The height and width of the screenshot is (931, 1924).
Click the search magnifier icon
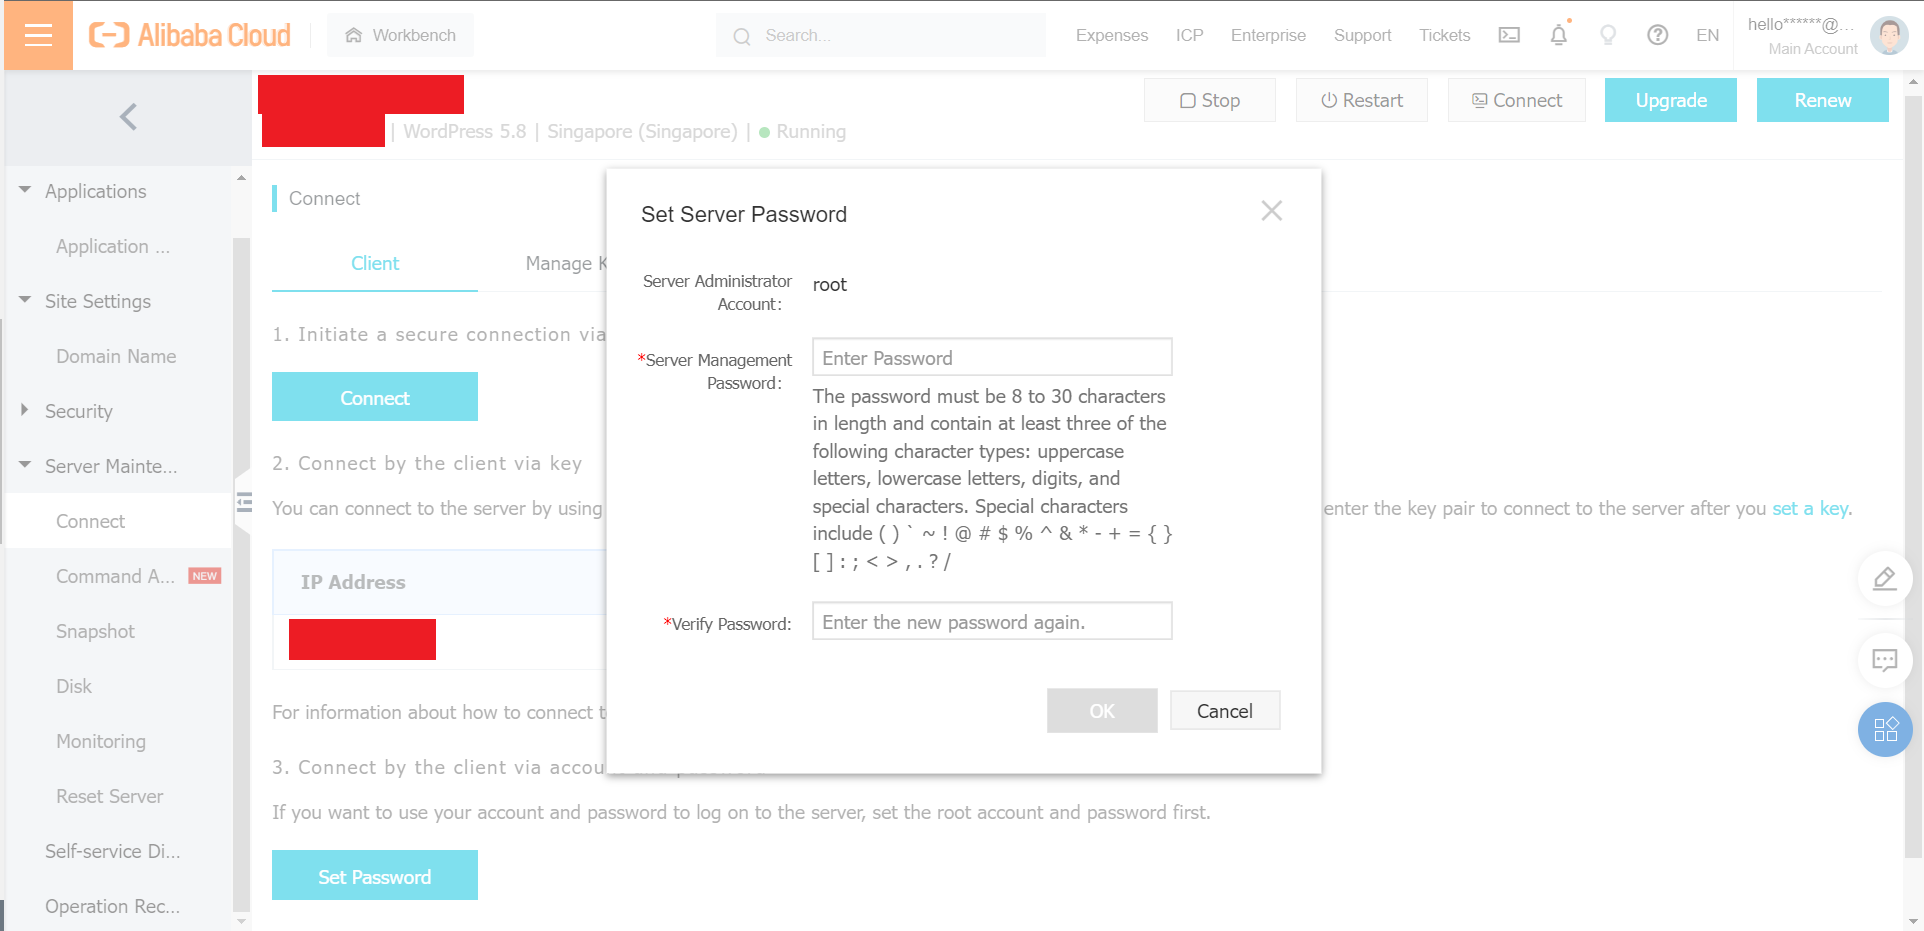[742, 36]
